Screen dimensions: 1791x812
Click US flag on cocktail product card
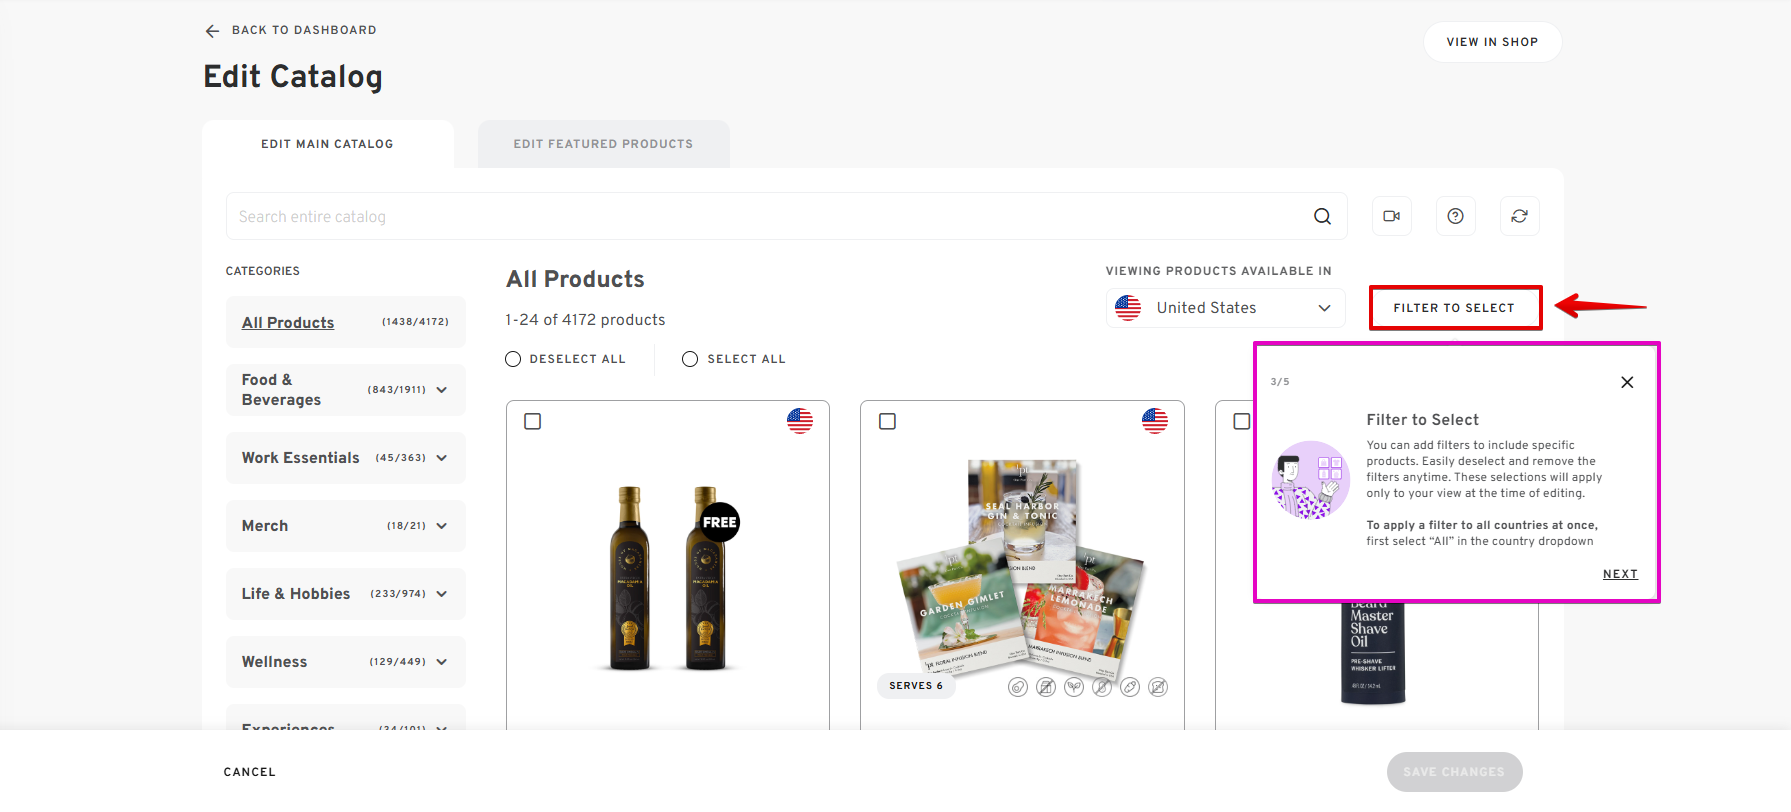click(1155, 421)
